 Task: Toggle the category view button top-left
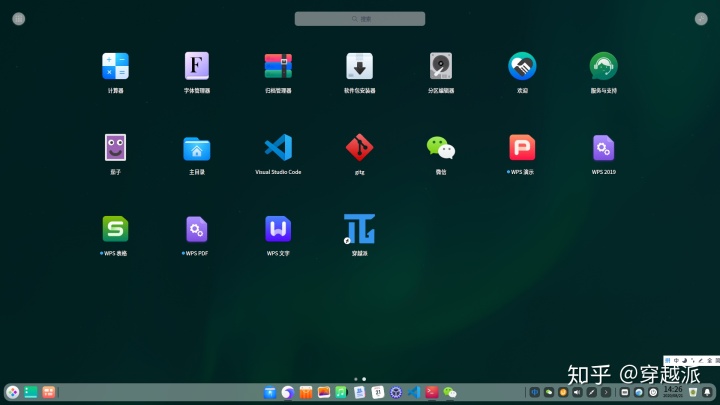[18, 19]
